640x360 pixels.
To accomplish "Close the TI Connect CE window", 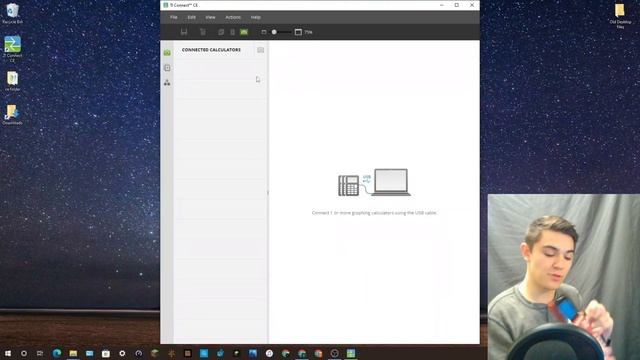I will pyautogui.click(x=472, y=5).
